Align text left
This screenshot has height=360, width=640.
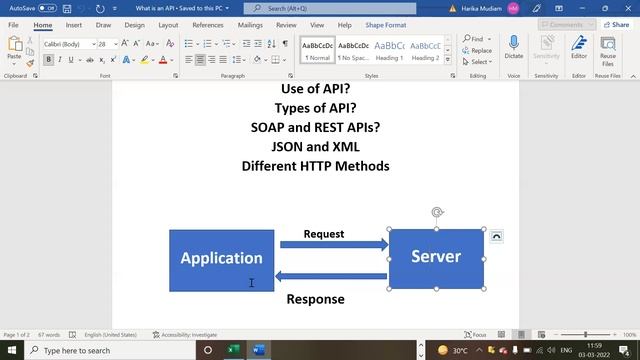[x=189, y=60]
